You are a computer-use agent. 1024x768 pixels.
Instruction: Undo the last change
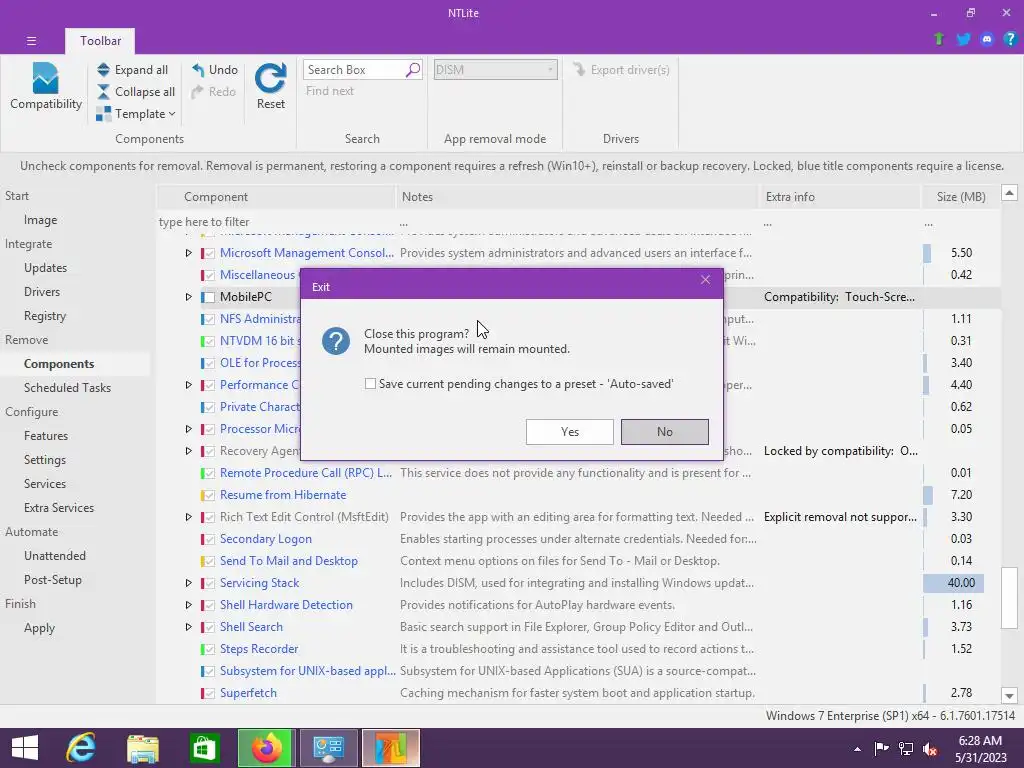click(215, 70)
